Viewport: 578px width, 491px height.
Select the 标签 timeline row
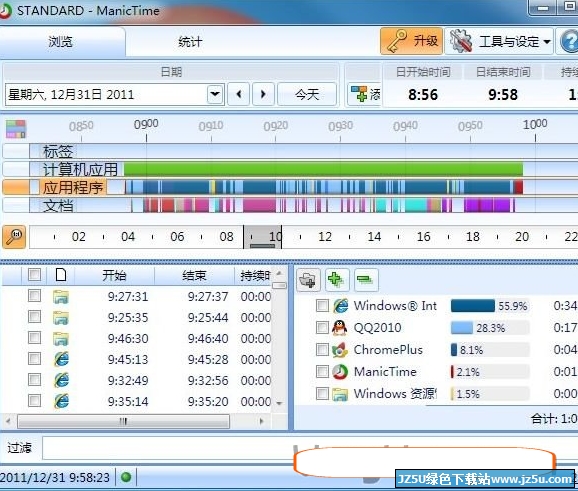pos(58,151)
